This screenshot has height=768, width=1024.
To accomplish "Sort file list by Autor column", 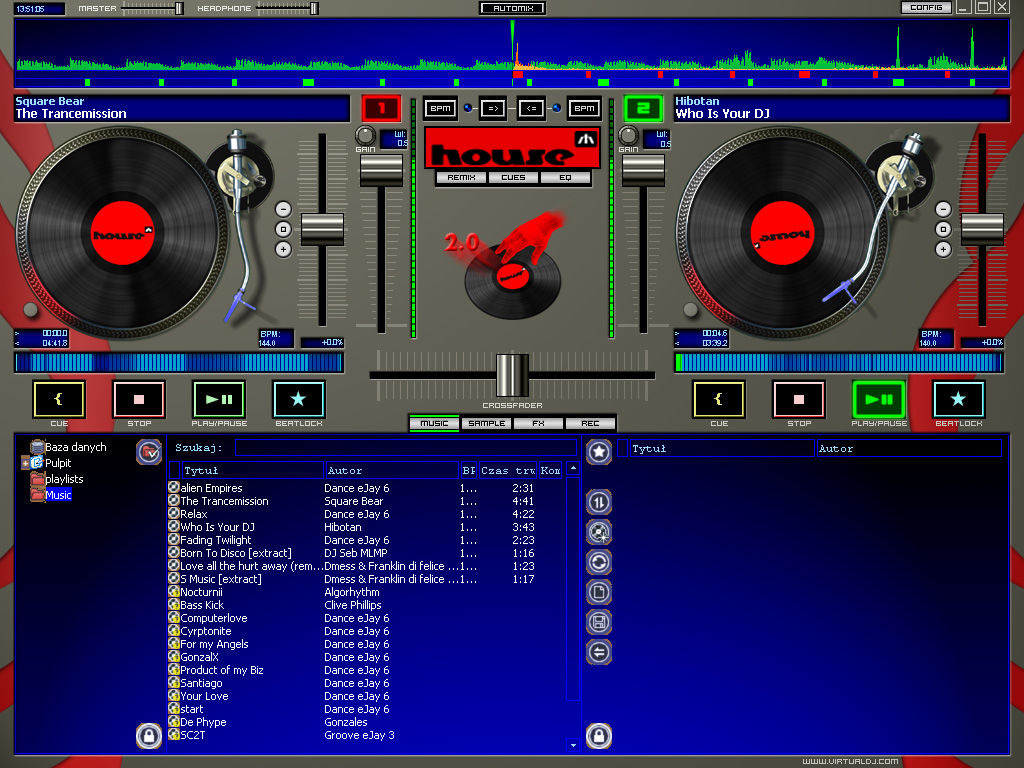I will click(392, 470).
